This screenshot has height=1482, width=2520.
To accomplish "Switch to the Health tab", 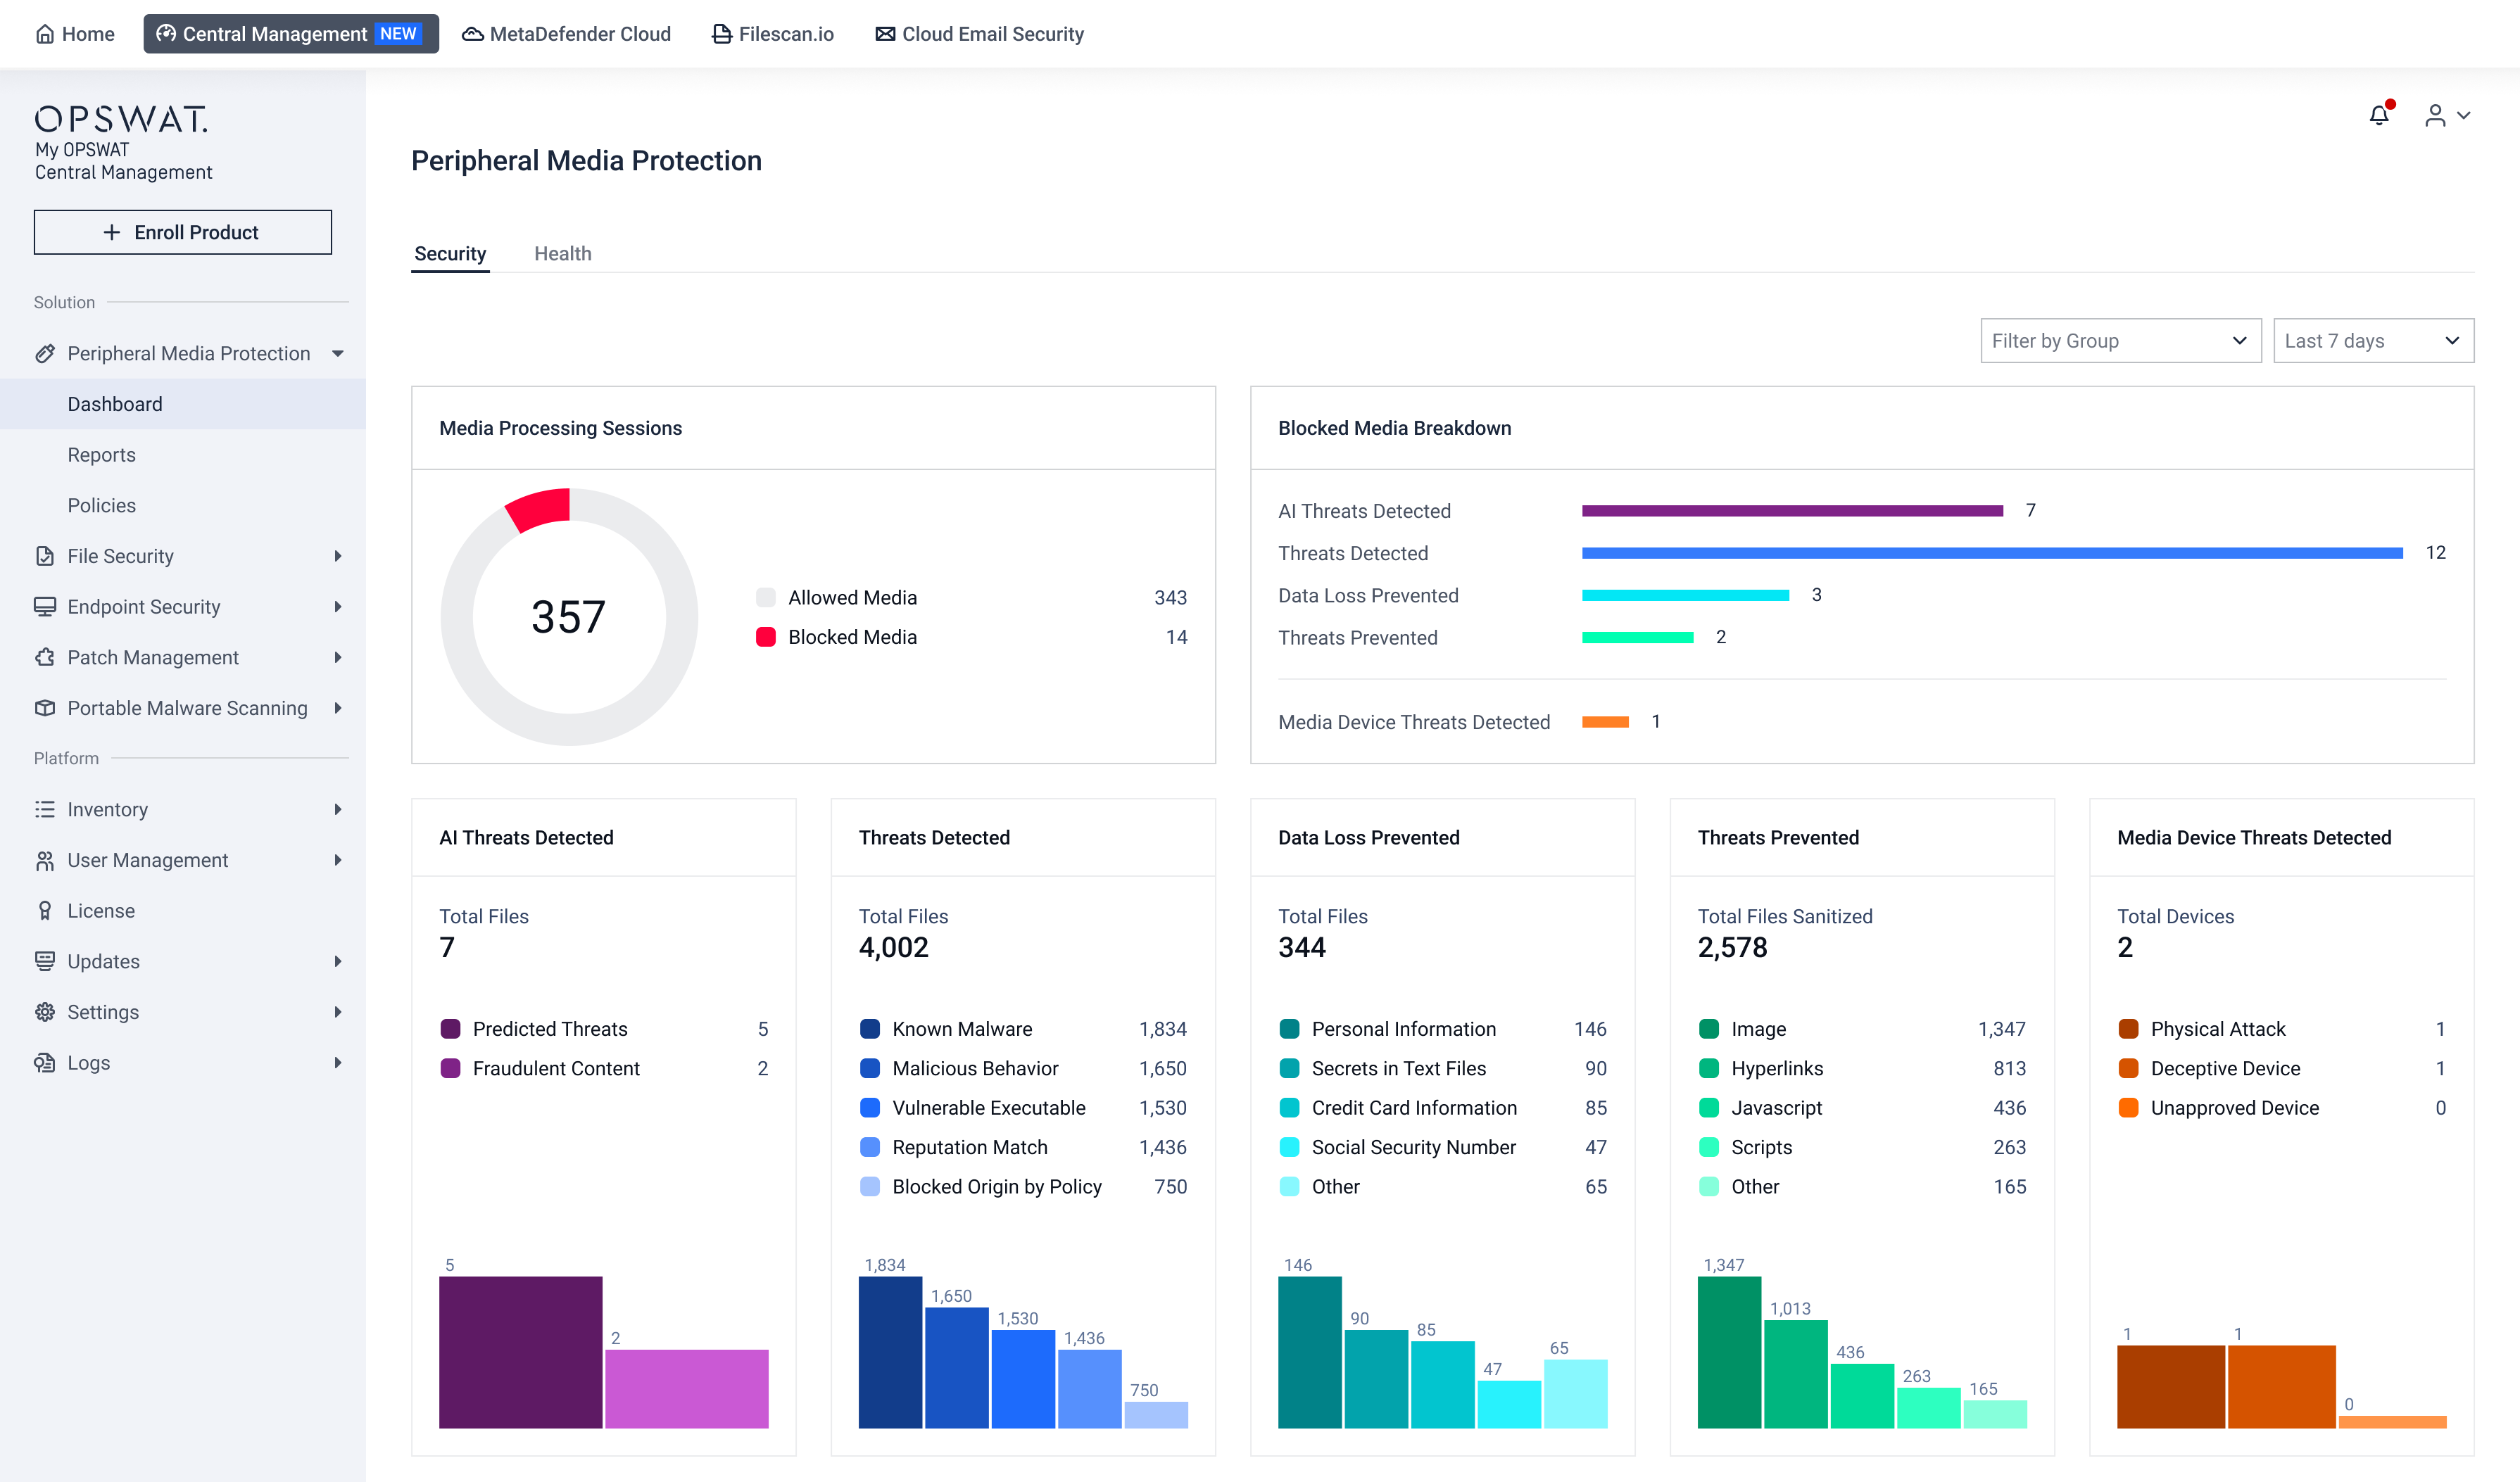I will pyautogui.click(x=563, y=254).
